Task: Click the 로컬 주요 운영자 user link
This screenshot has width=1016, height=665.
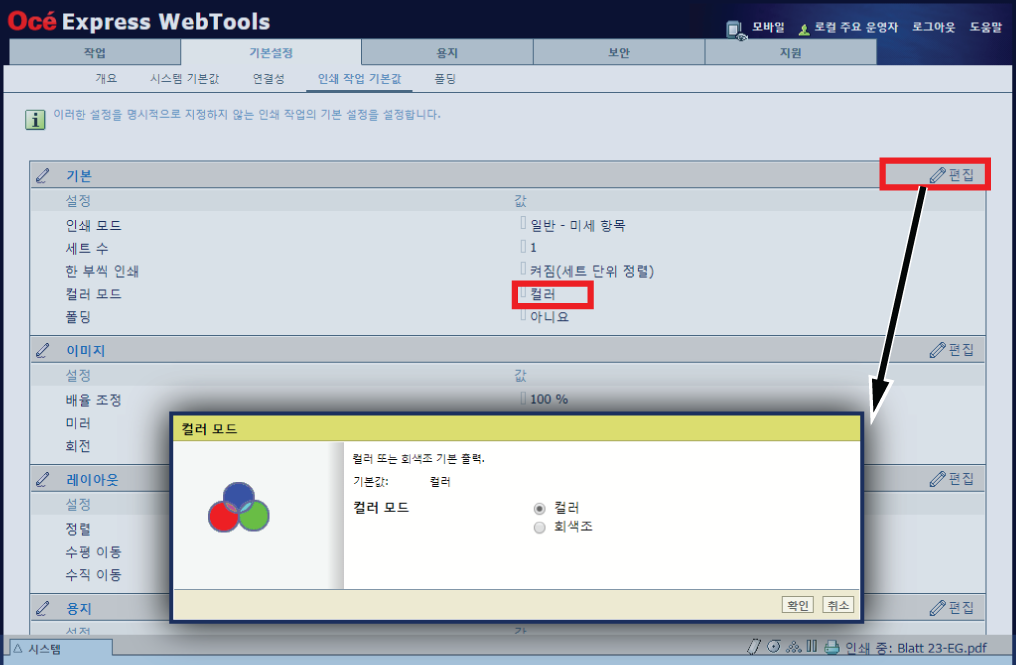Action: [x=856, y=27]
